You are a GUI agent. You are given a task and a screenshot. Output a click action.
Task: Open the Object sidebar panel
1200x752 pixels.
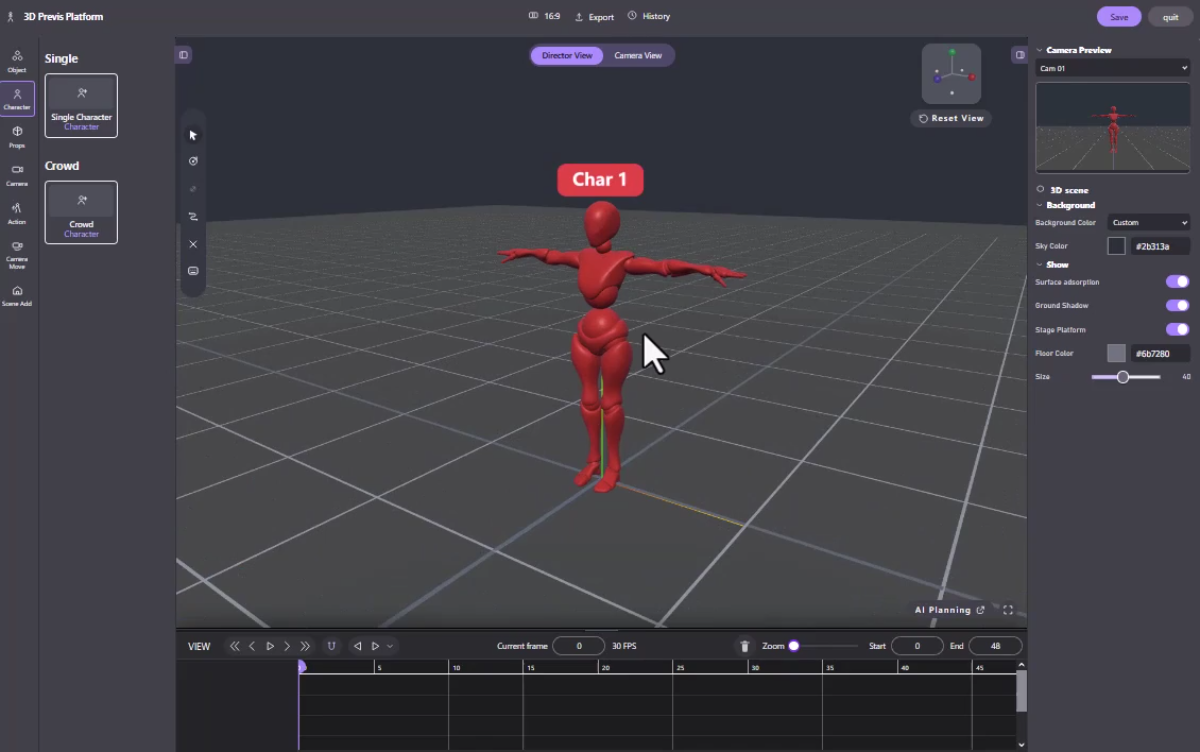[x=17, y=61]
